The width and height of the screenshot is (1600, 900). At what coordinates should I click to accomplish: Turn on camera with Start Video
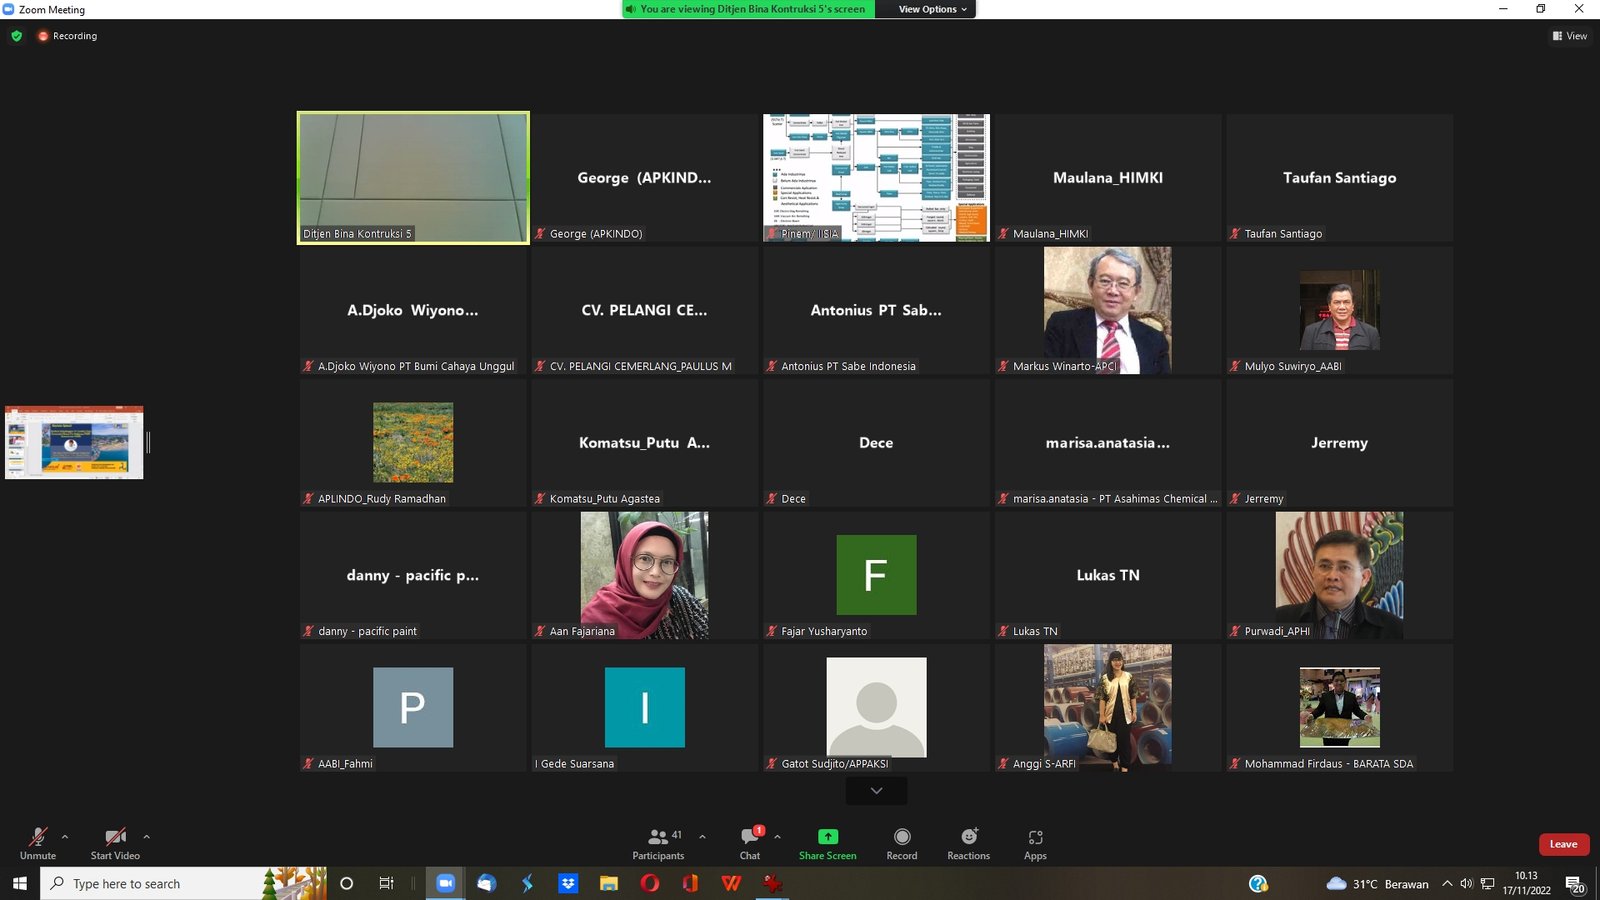click(115, 844)
